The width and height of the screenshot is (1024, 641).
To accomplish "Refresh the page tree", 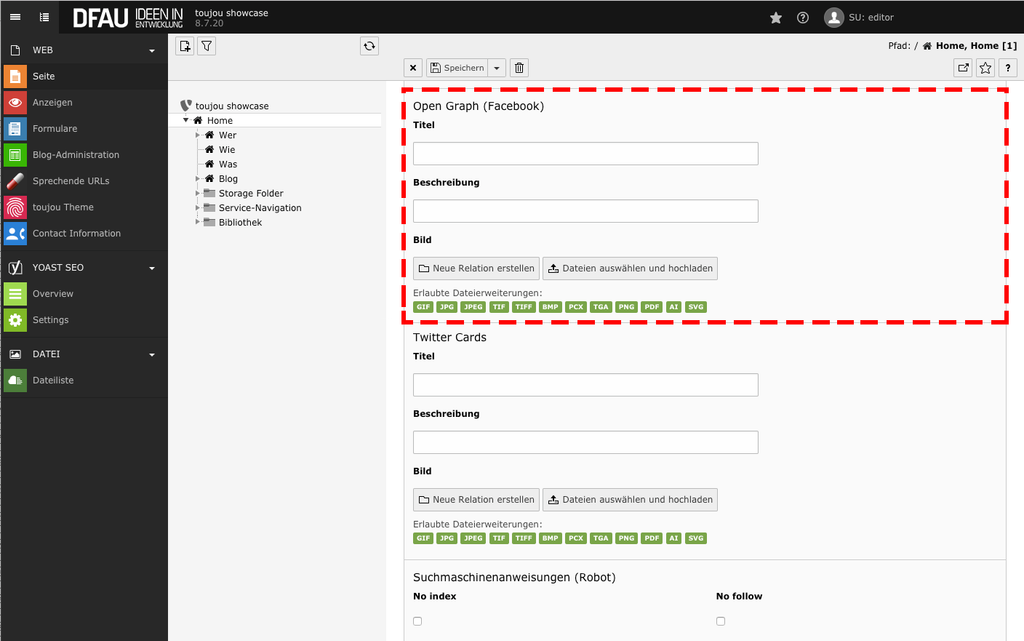I will (x=369, y=46).
